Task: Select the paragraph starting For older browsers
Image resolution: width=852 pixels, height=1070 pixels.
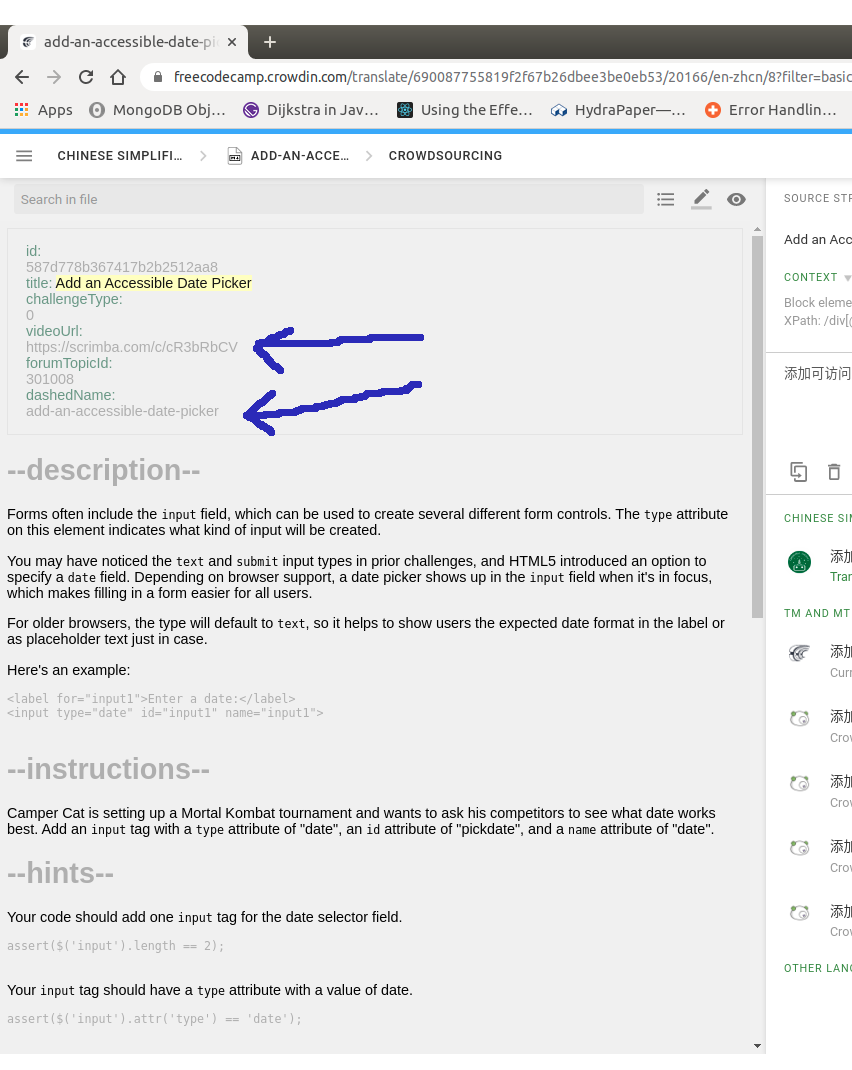Action: coord(366,631)
